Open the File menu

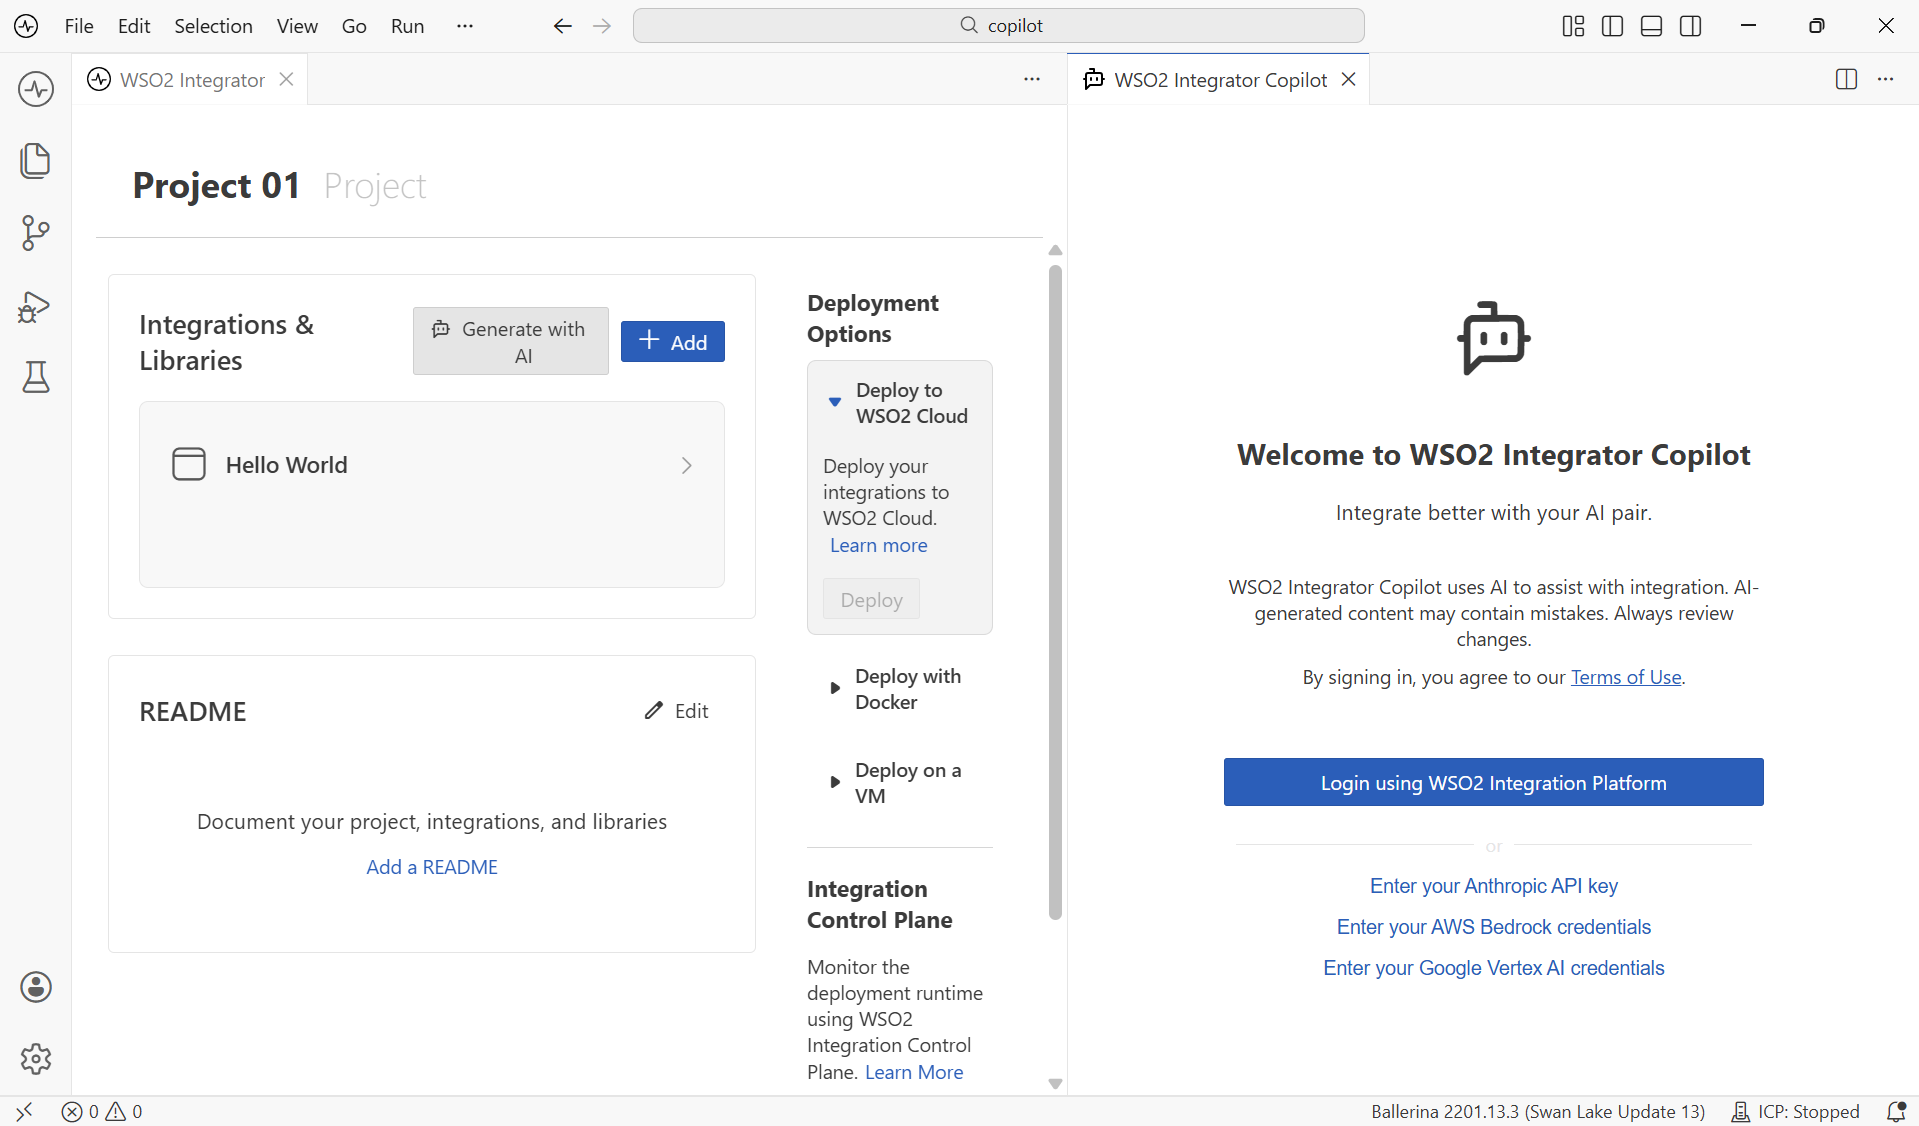(79, 26)
